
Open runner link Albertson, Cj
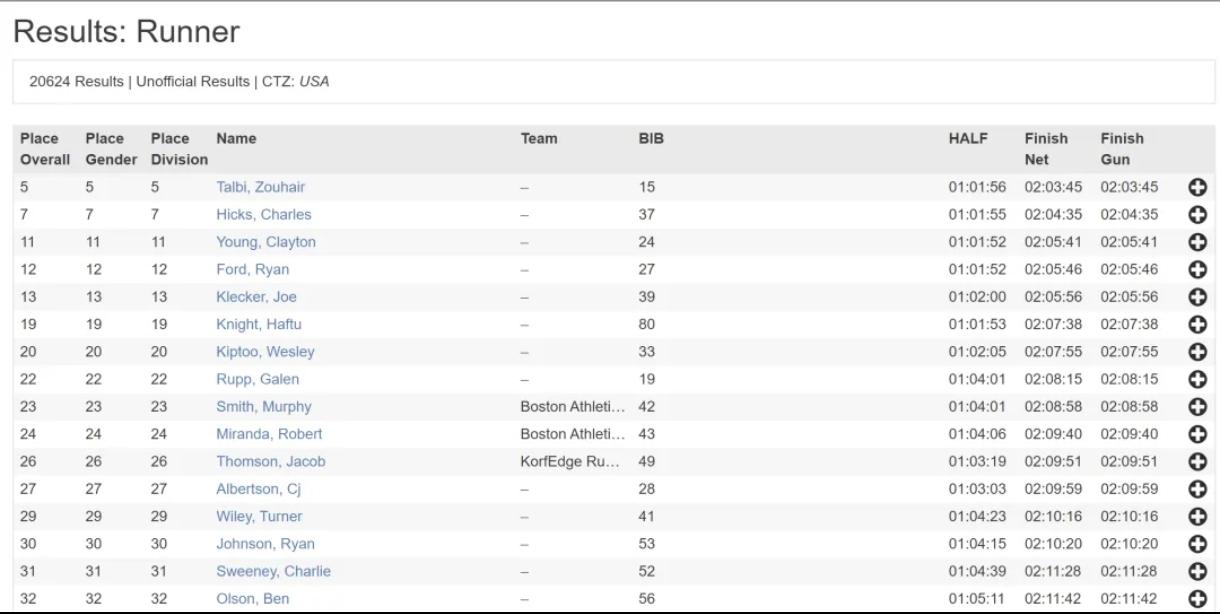pos(258,489)
